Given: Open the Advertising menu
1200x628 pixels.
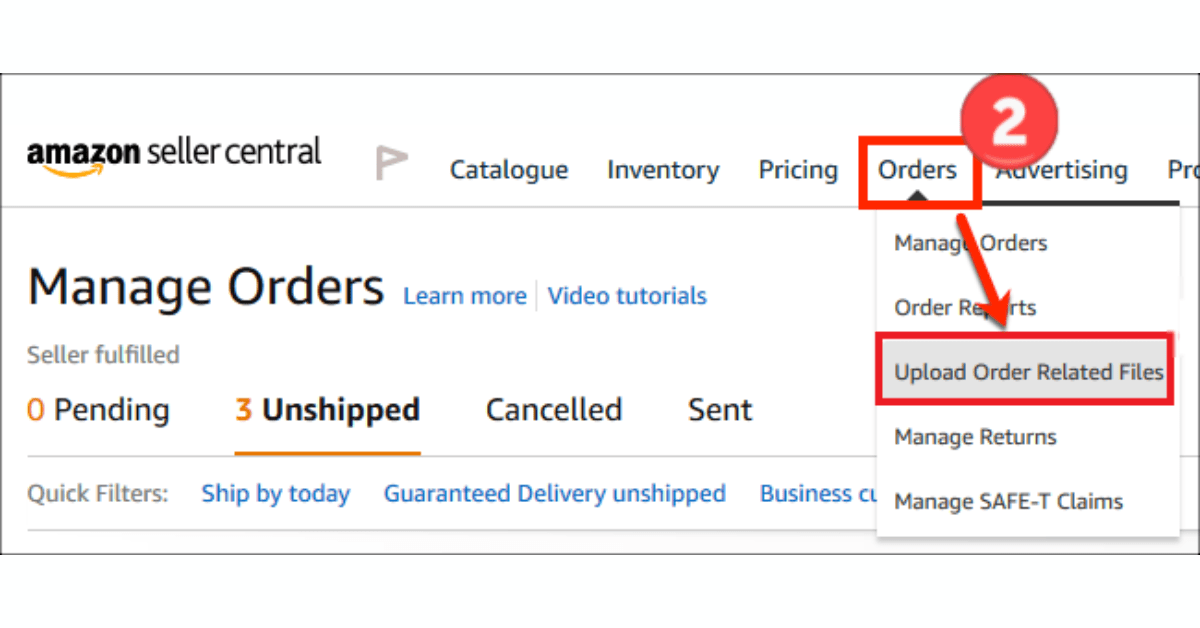Looking at the screenshot, I should (x=1061, y=170).
